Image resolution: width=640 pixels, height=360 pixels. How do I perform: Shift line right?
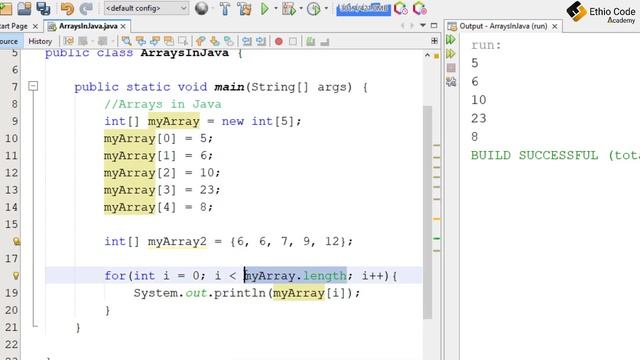tap(261, 41)
